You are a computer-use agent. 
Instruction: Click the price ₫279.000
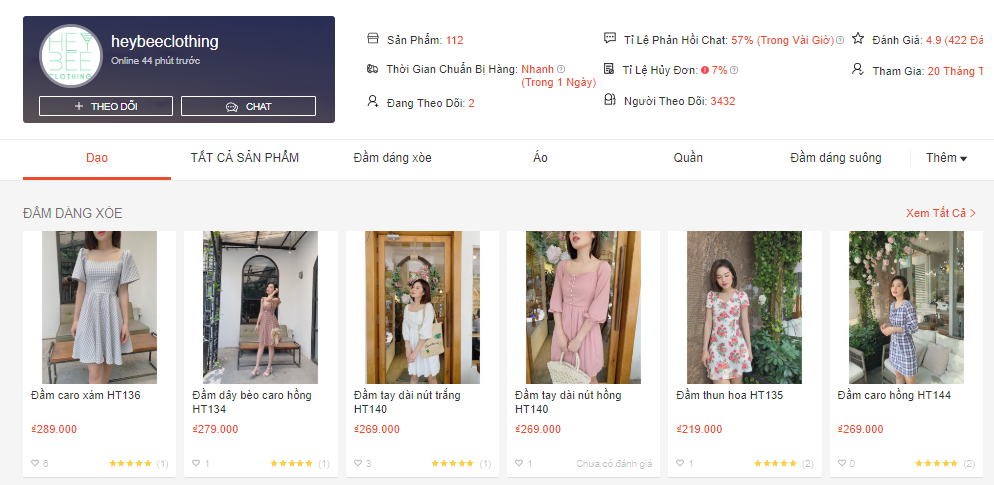[x=215, y=429]
